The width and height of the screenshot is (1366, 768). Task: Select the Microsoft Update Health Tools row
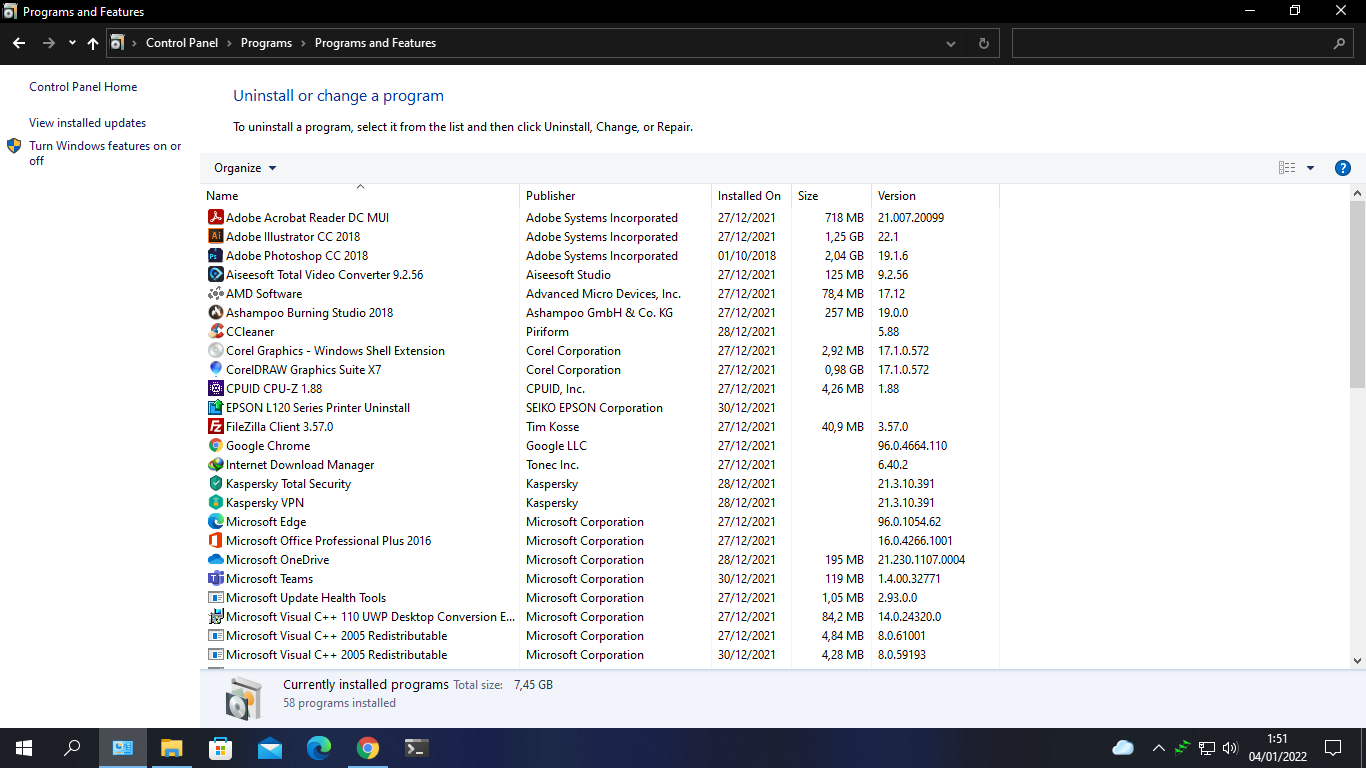(600, 598)
